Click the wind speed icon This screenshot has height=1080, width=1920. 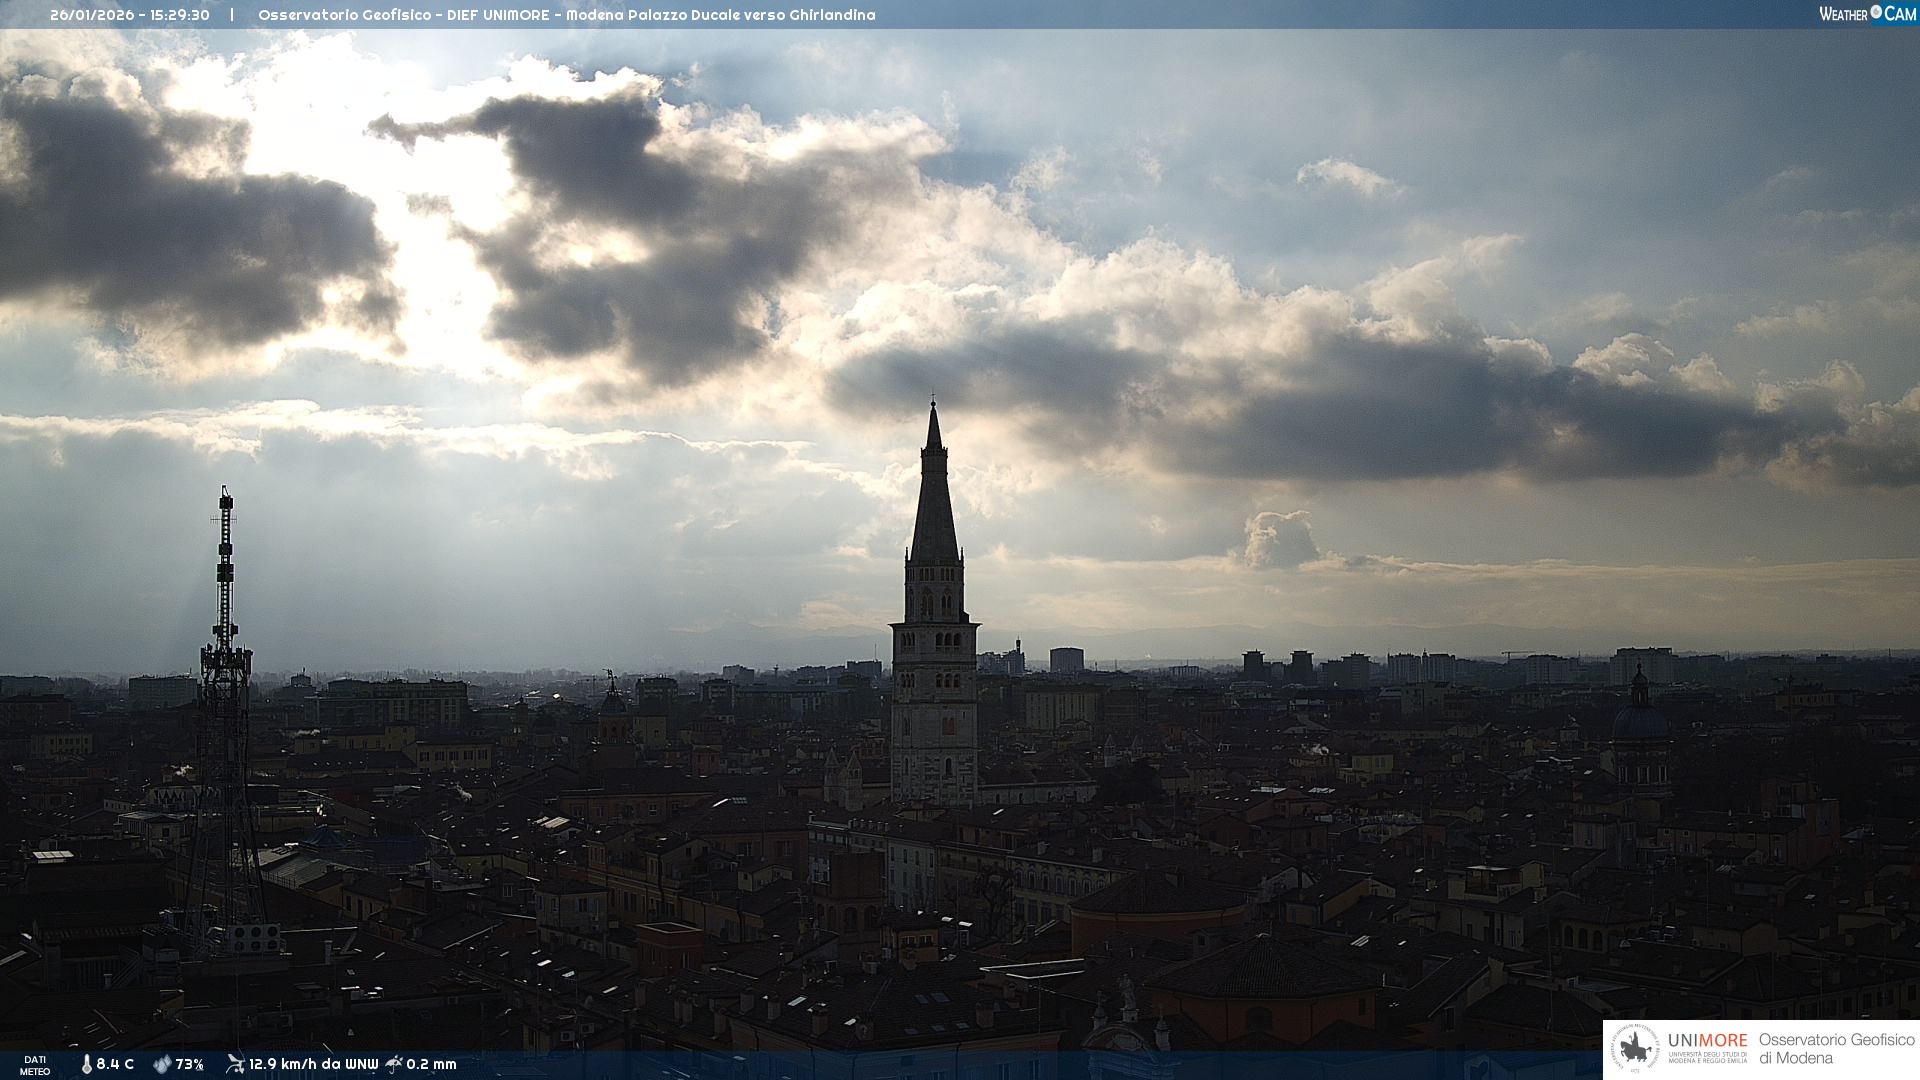coord(235,1064)
